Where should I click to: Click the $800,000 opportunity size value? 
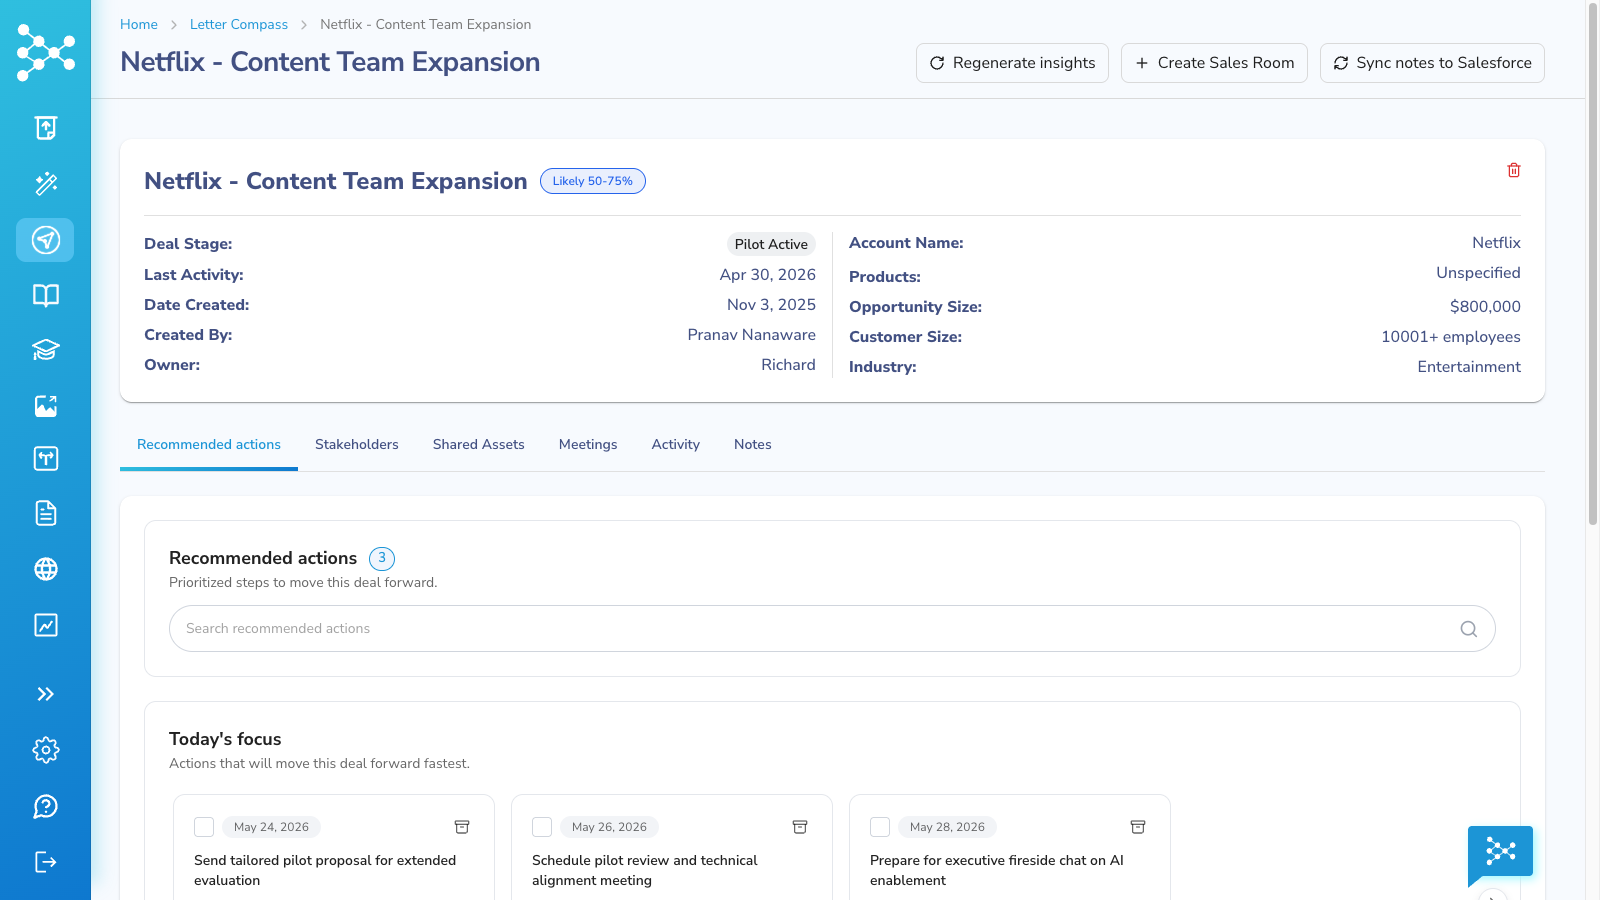click(x=1485, y=307)
